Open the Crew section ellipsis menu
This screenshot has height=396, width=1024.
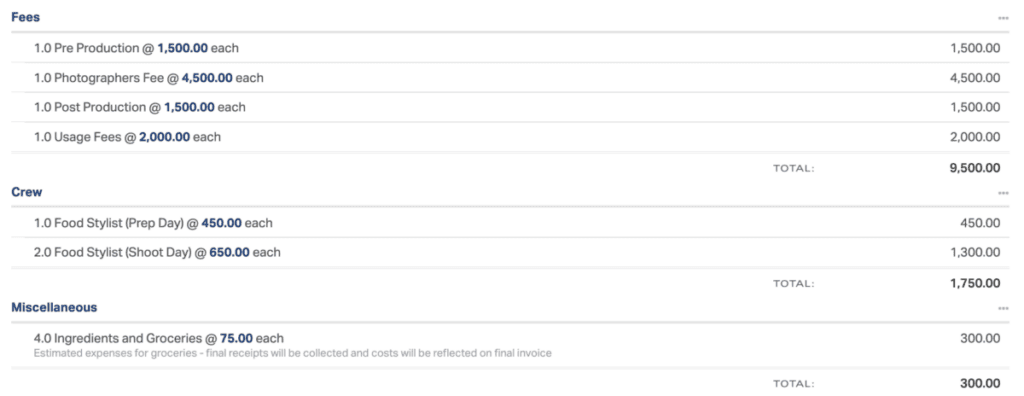pyautogui.click(x=1002, y=193)
